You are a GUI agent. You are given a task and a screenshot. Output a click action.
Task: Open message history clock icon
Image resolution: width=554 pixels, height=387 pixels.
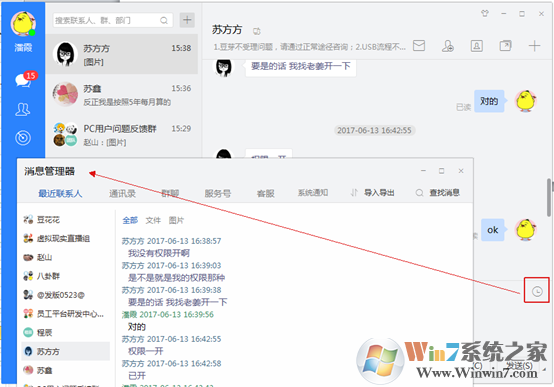537,291
